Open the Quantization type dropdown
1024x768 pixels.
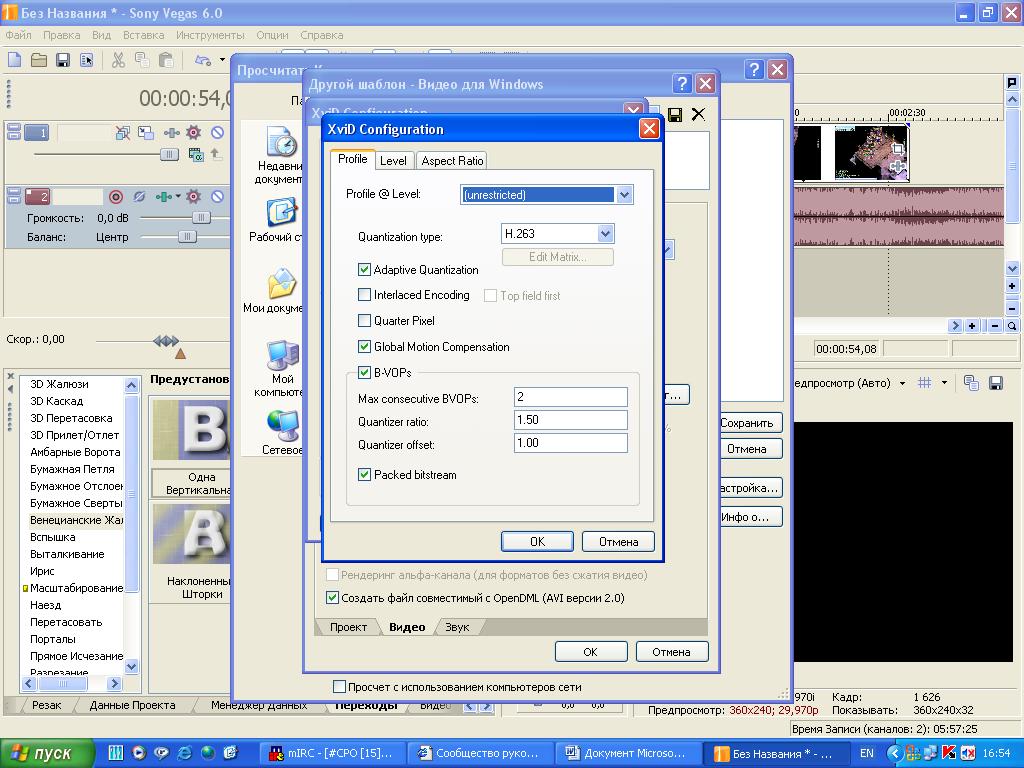click(x=605, y=234)
